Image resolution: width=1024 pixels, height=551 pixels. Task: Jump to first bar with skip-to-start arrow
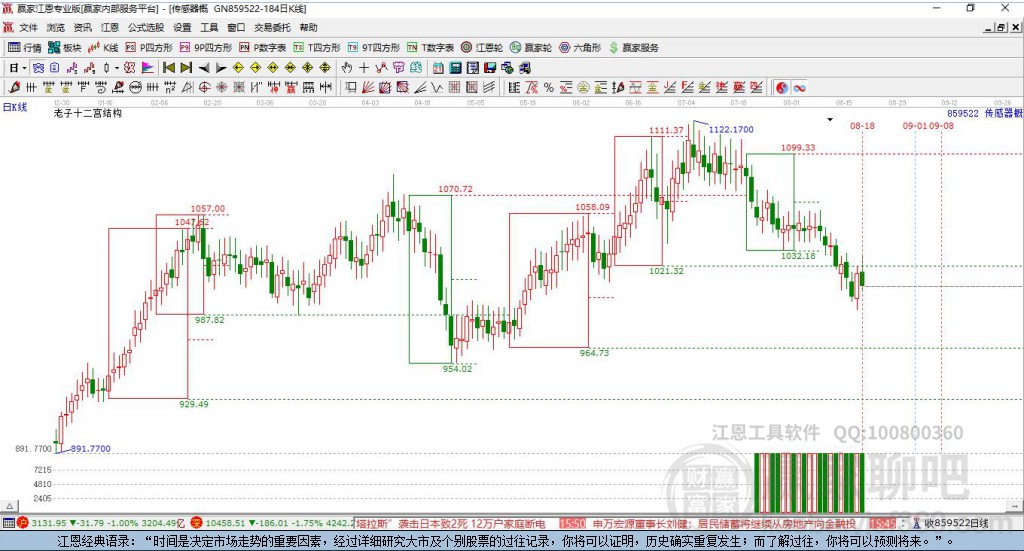(168, 68)
